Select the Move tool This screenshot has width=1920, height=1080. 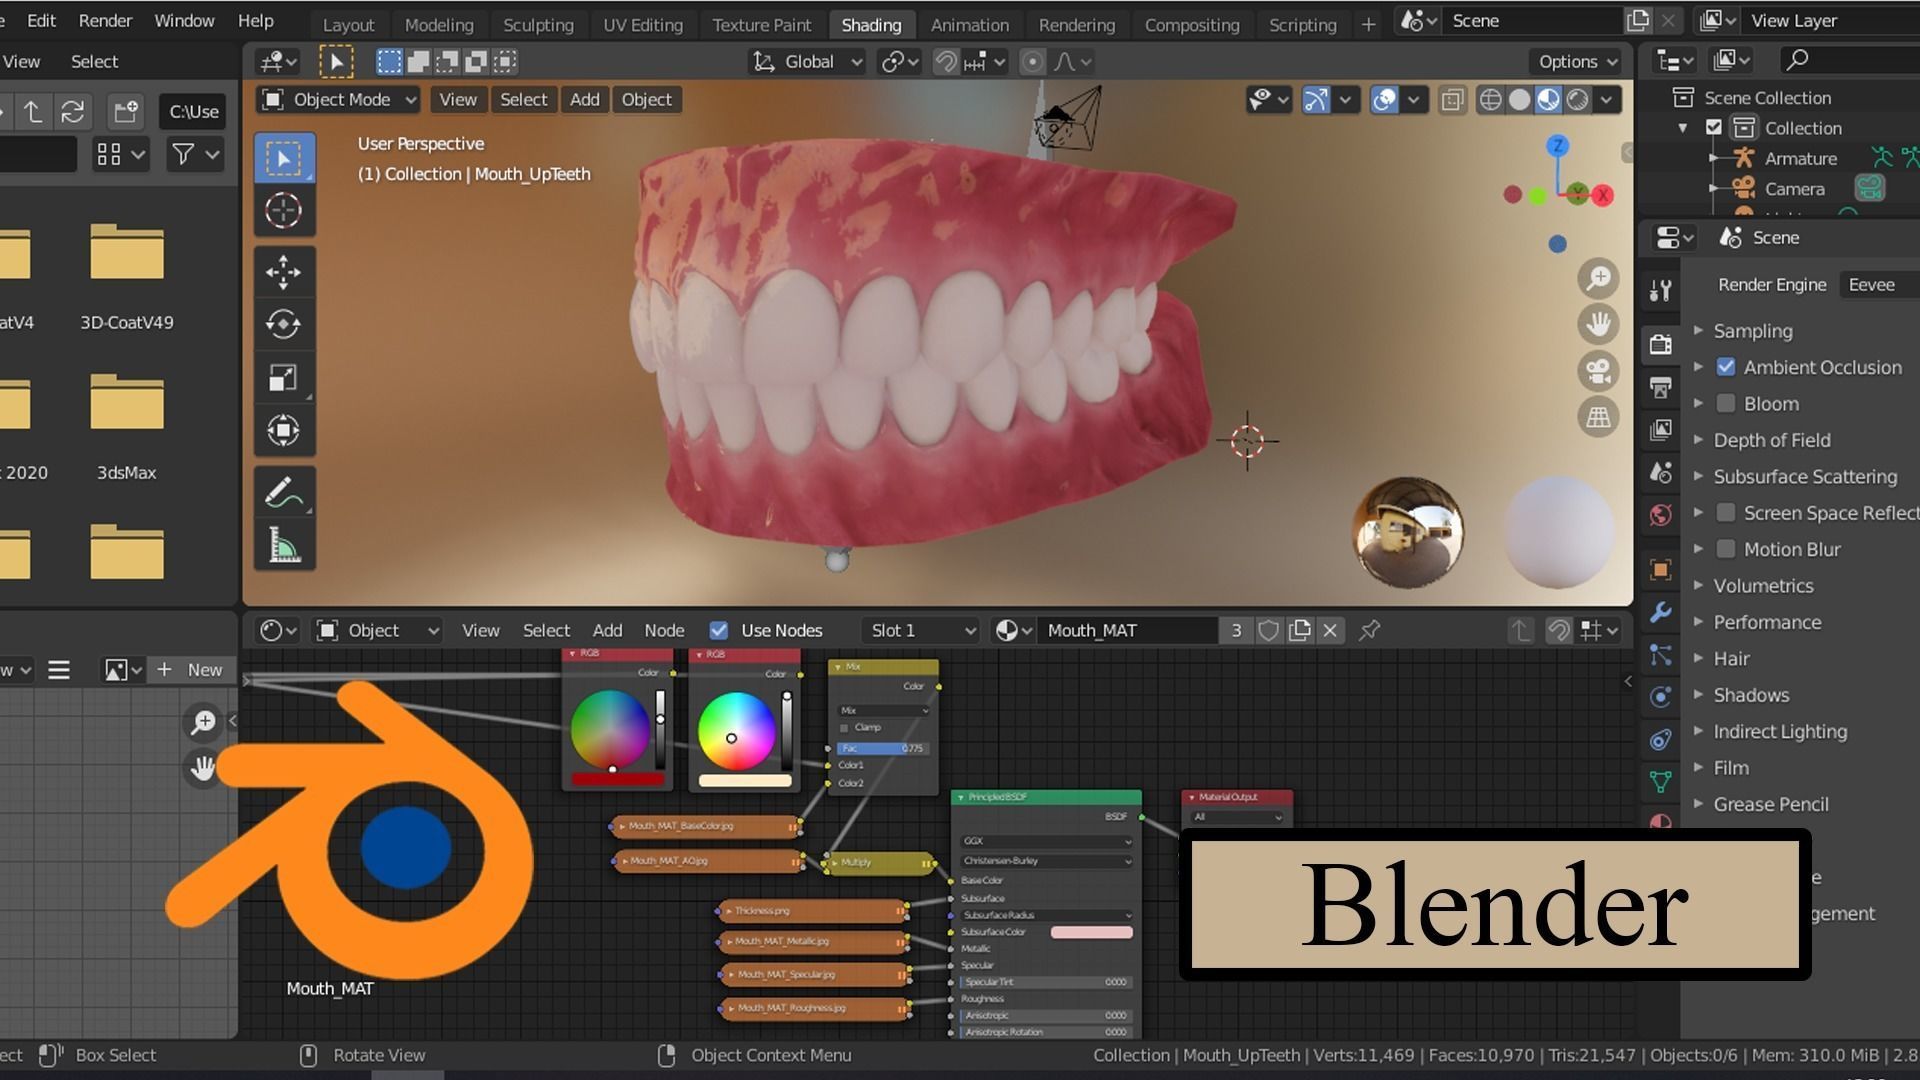click(x=284, y=272)
